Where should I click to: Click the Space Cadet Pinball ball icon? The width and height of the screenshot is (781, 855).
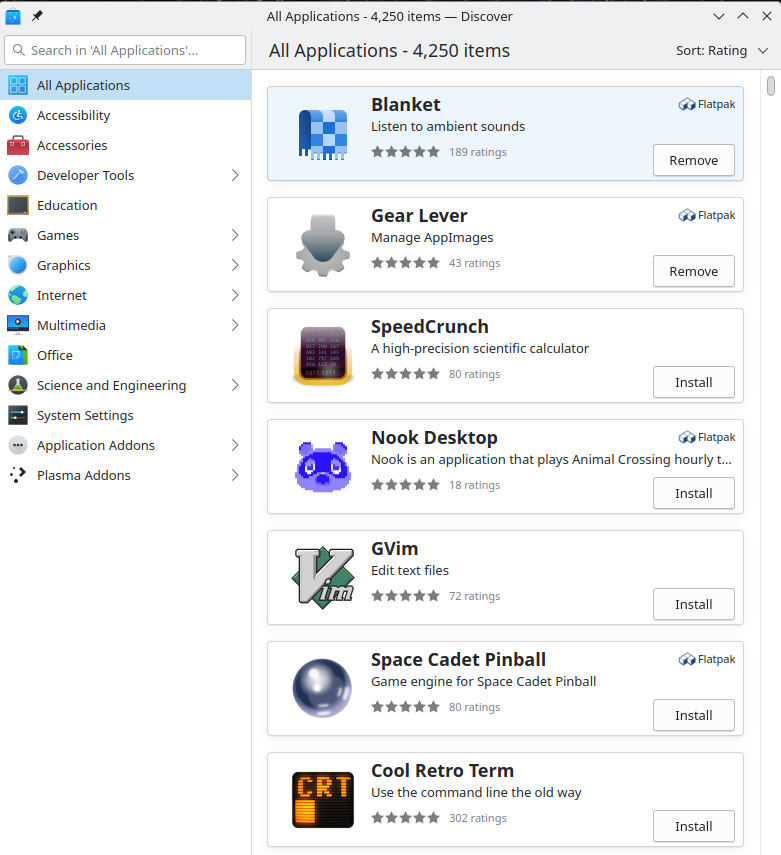click(x=322, y=688)
